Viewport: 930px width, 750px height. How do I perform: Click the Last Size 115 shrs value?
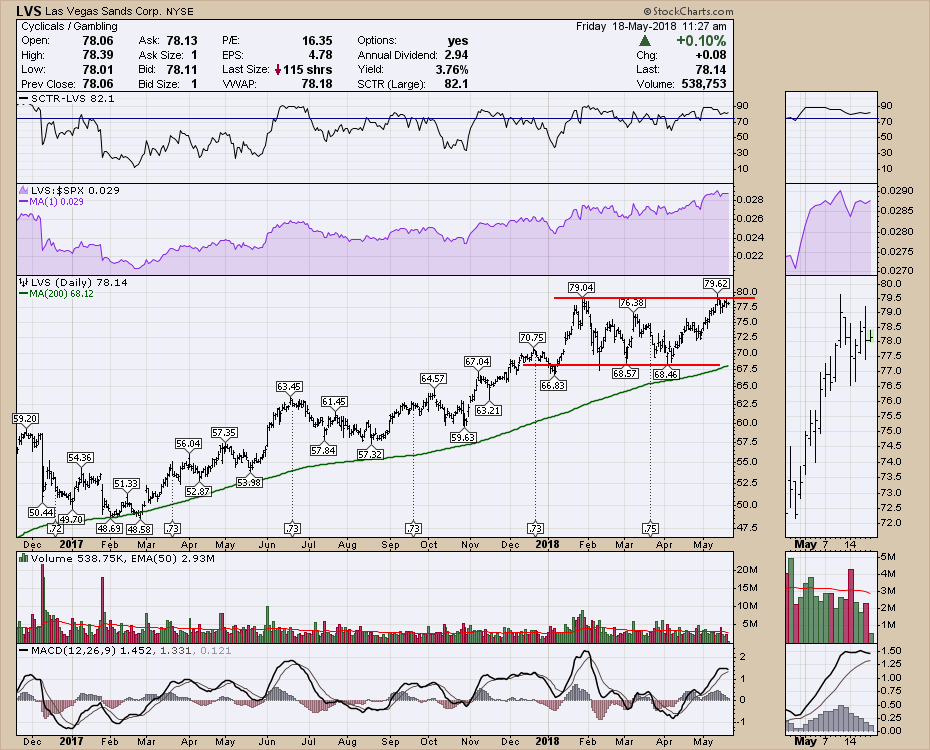tap(307, 69)
